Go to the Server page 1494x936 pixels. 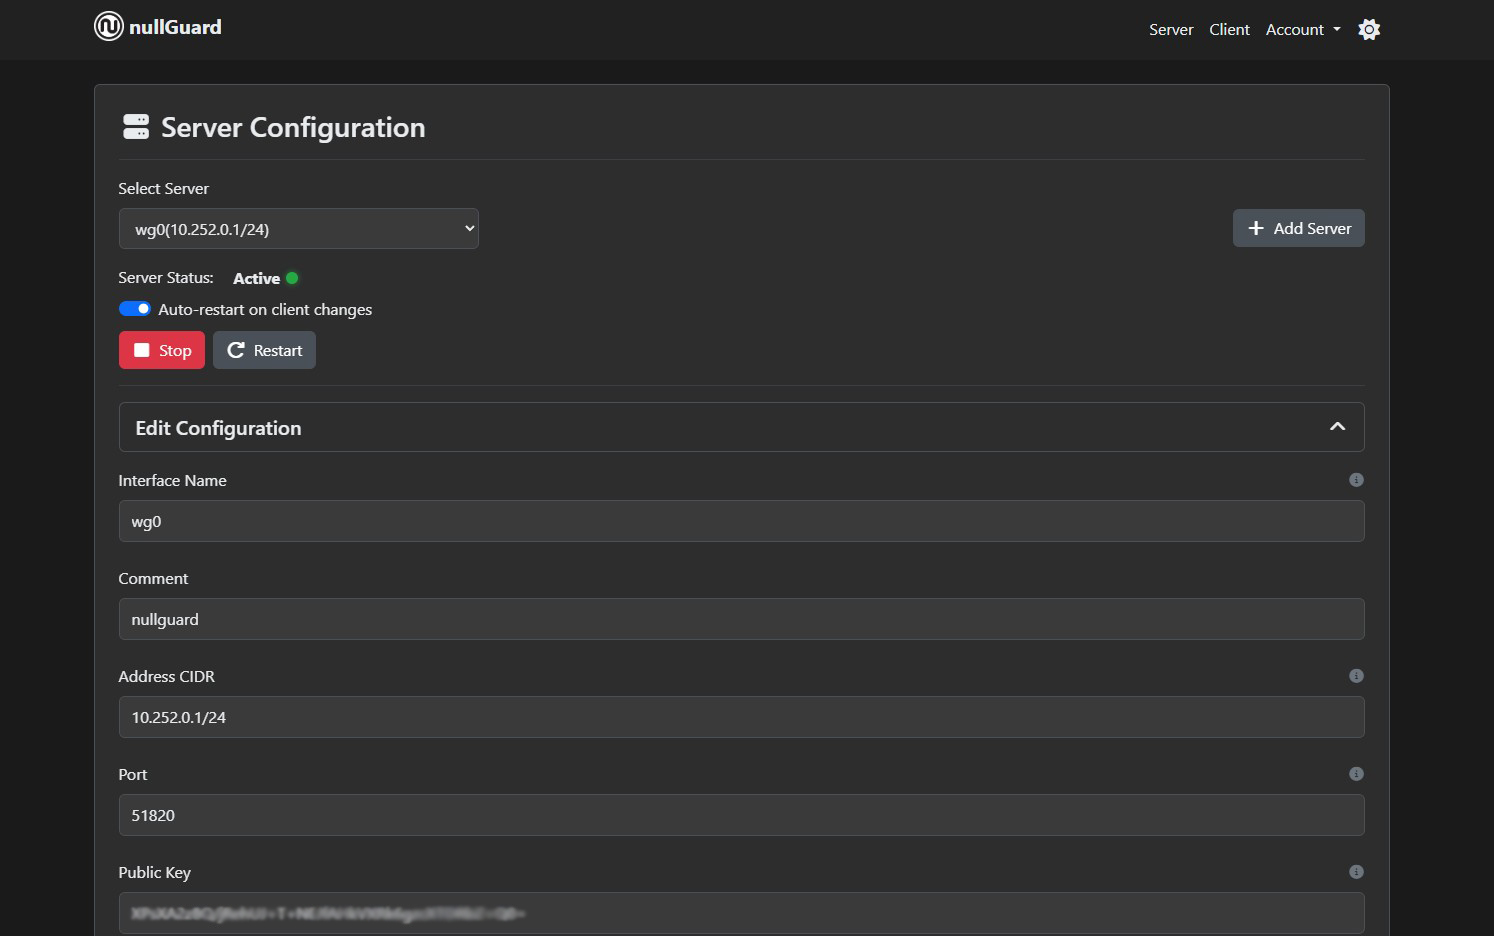(x=1171, y=30)
